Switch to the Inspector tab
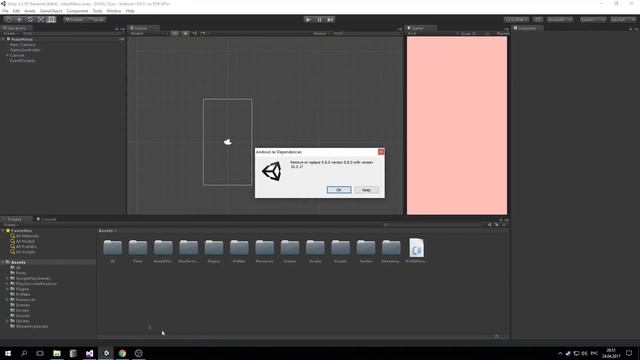Viewport: 640px width, 360px height. tap(527, 28)
